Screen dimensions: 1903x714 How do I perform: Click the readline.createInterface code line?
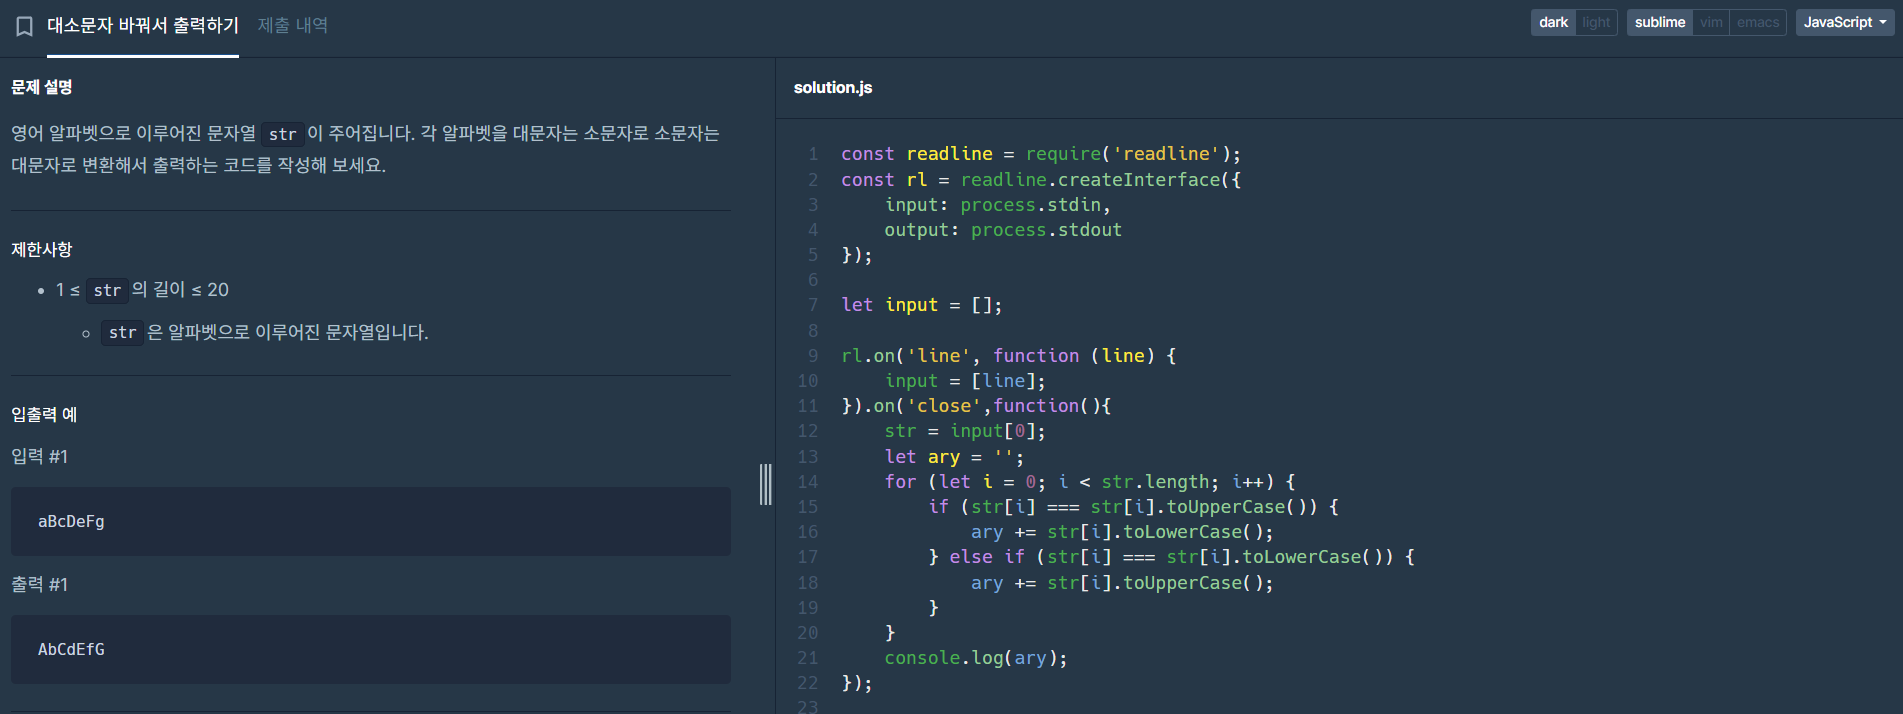tap(1041, 180)
